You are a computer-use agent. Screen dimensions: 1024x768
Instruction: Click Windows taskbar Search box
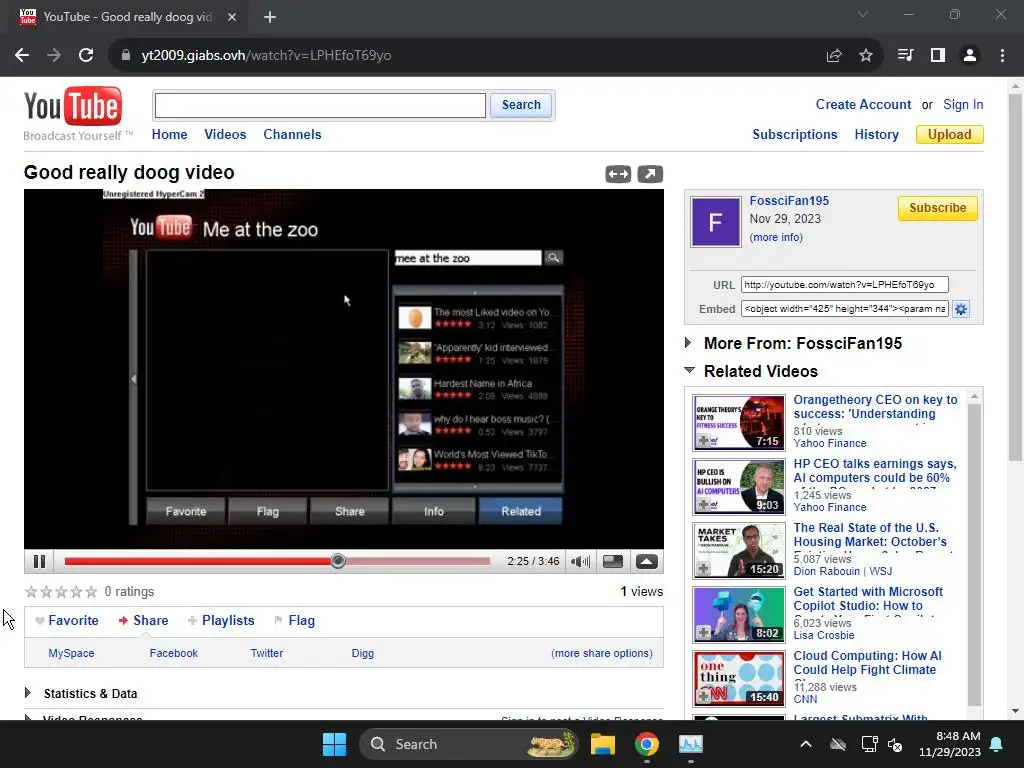468,744
